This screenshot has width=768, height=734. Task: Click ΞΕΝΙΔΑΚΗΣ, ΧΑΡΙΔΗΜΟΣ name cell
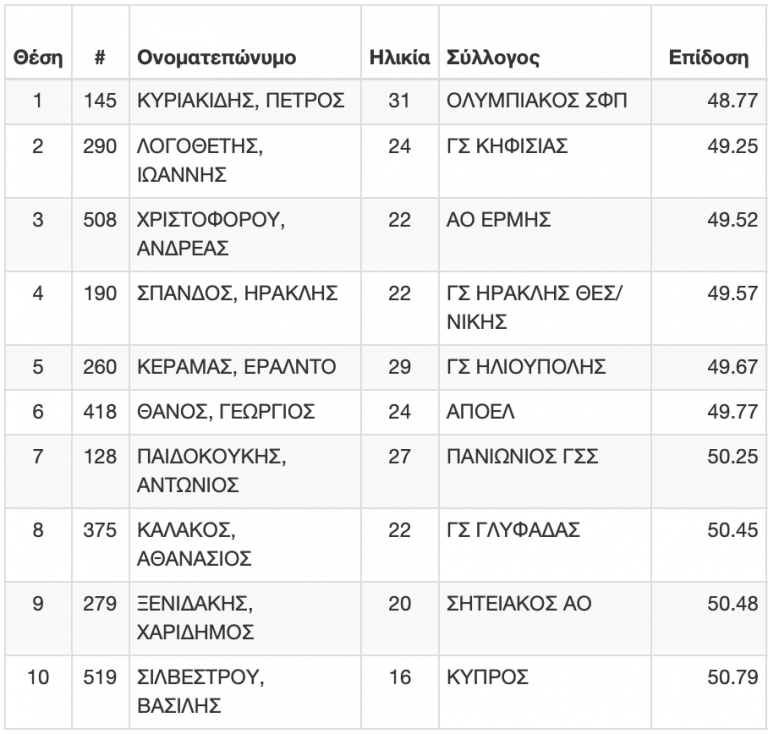[x=195, y=618]
